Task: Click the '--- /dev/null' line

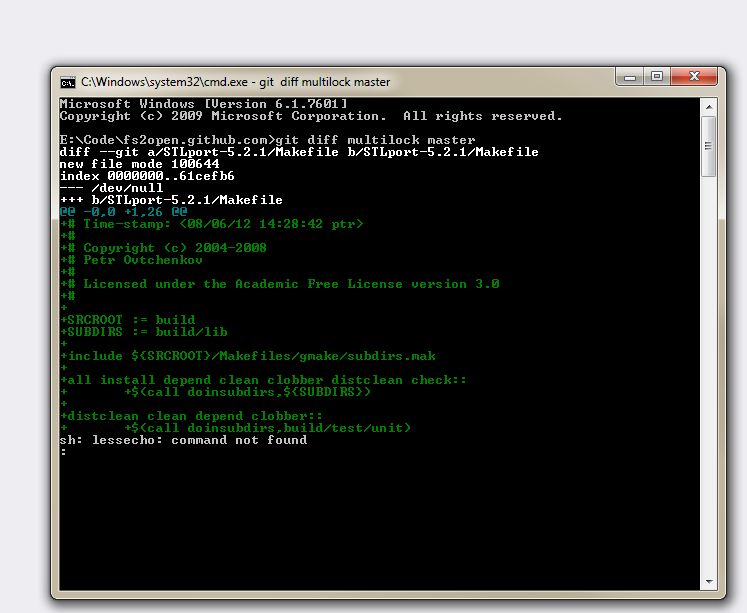Action: [x=111, y=188]
